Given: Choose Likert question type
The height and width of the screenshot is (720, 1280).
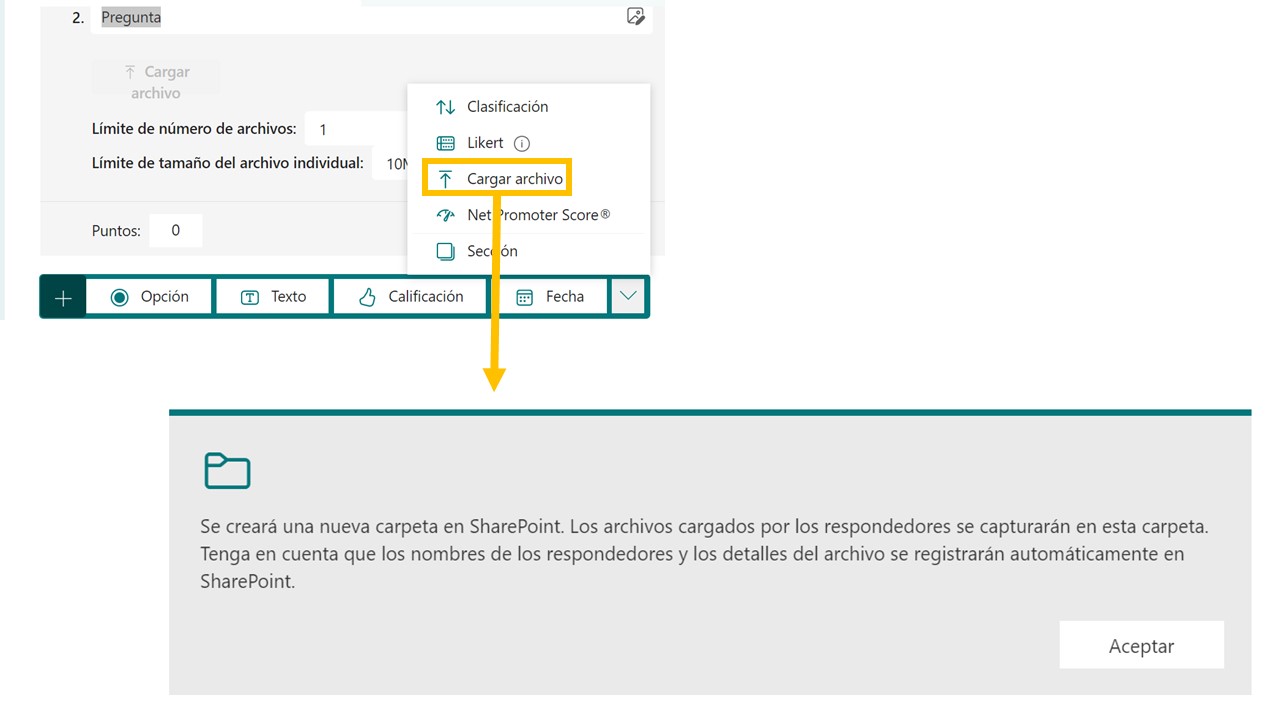Looking at the screenshot, I should tap(529, 143).
